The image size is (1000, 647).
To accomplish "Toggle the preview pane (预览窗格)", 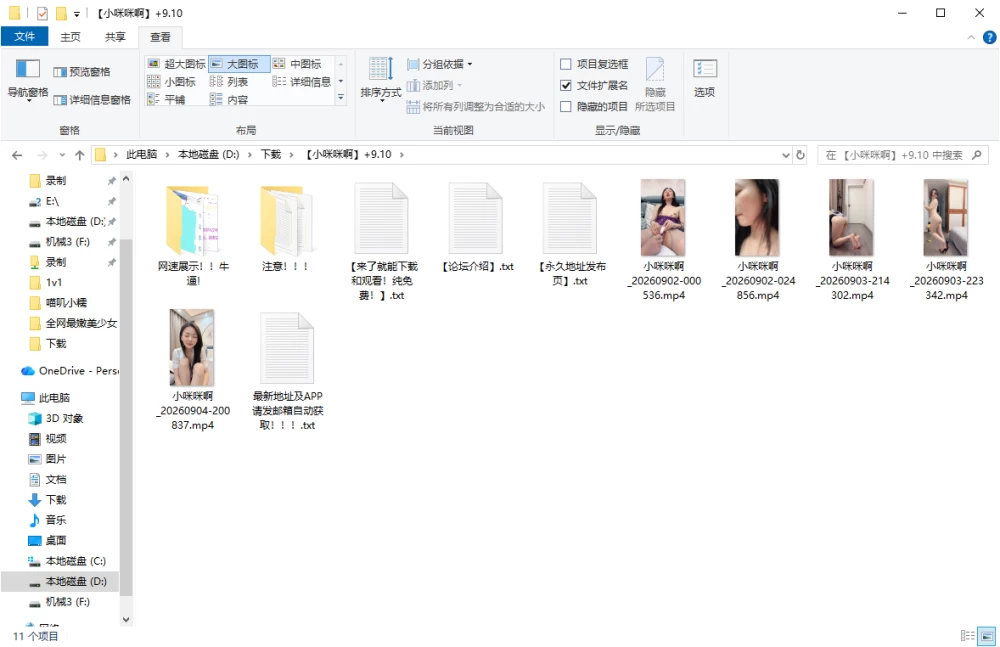I will 82,71.
